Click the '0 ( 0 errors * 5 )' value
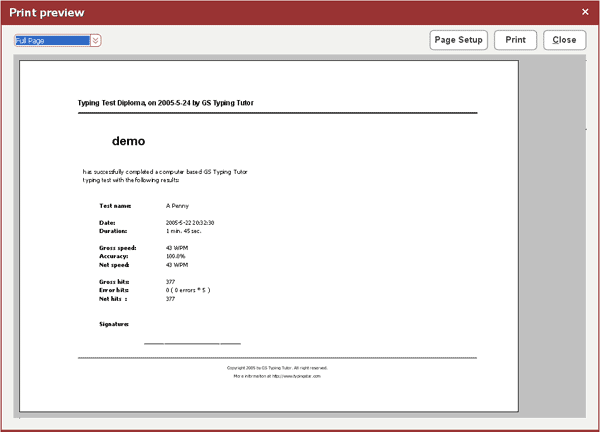The width and height of the screenshot is (600, 432). (188, 290)
